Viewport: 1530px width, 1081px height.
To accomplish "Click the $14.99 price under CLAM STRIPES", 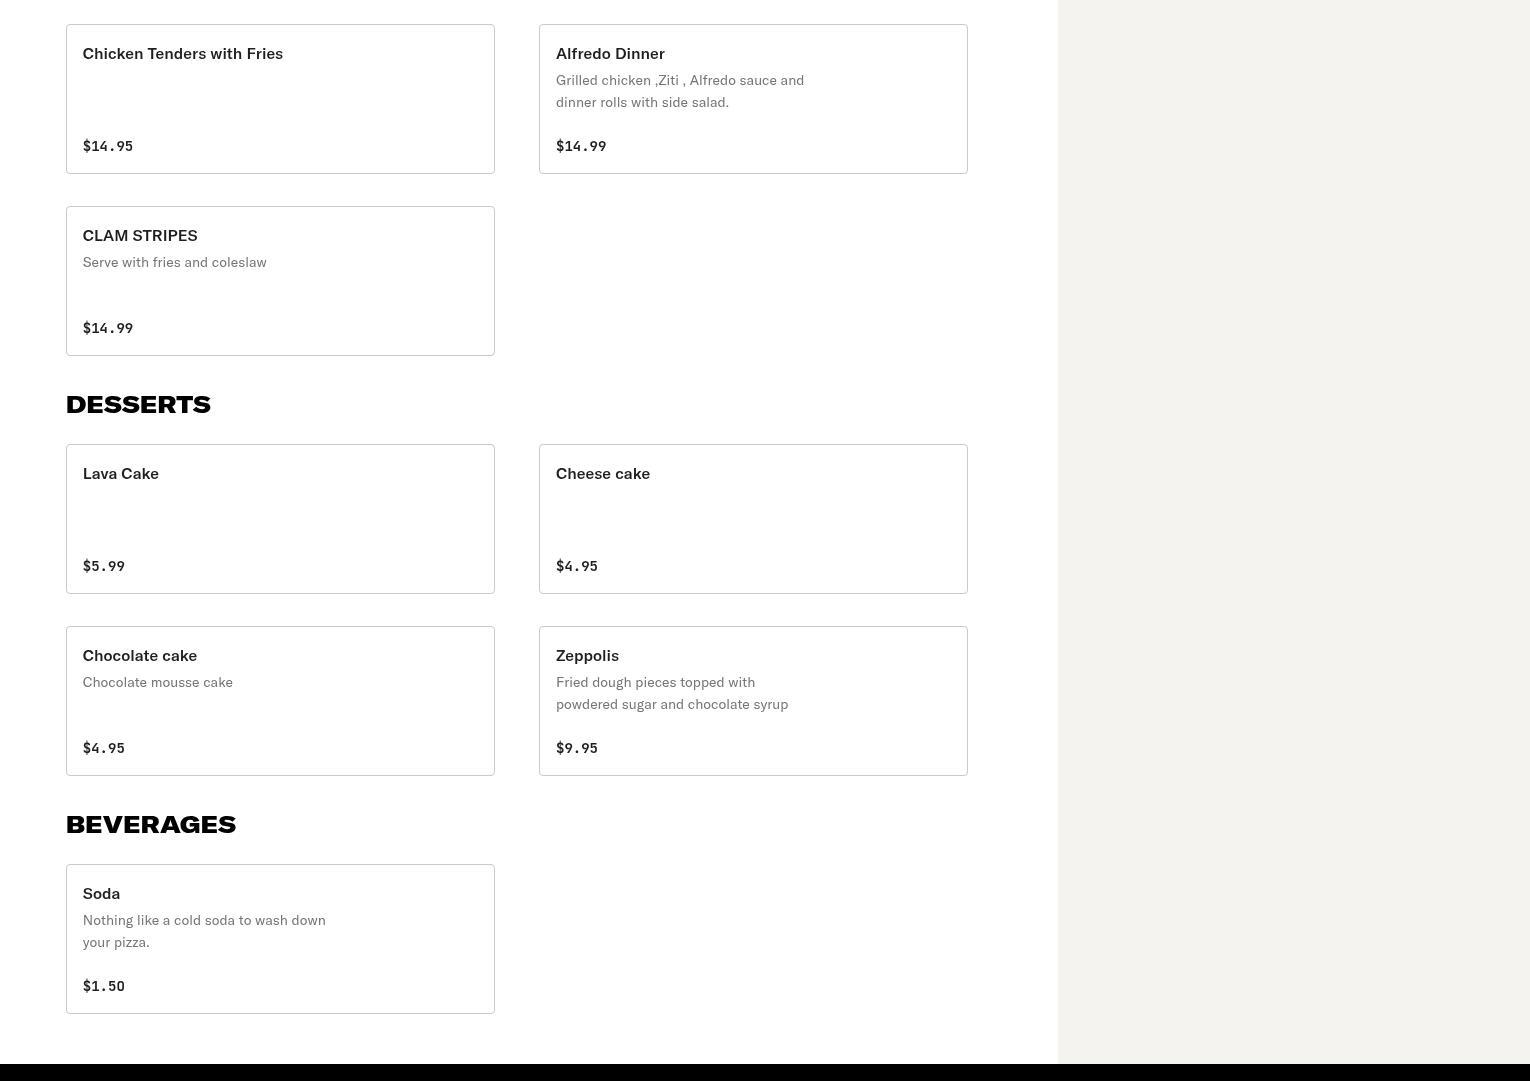I will [108, 328].
